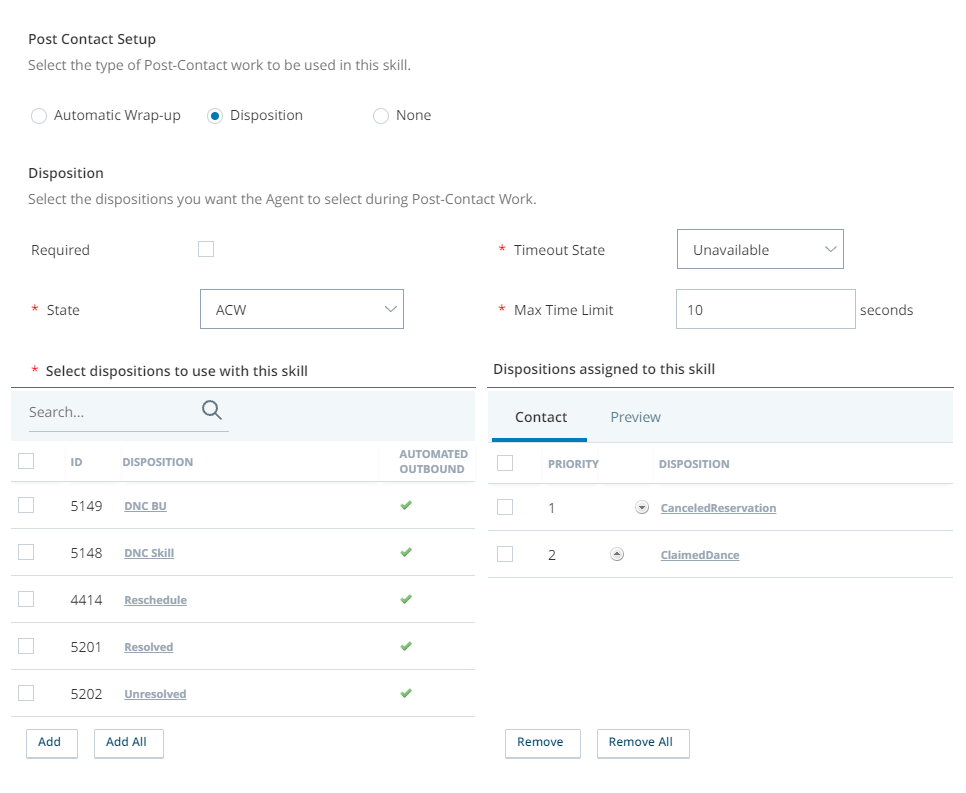This screenshot has height=793, width=966.
Task: Switch to the Preview tab
Action: pyautogui.click(x=635, y=417)
